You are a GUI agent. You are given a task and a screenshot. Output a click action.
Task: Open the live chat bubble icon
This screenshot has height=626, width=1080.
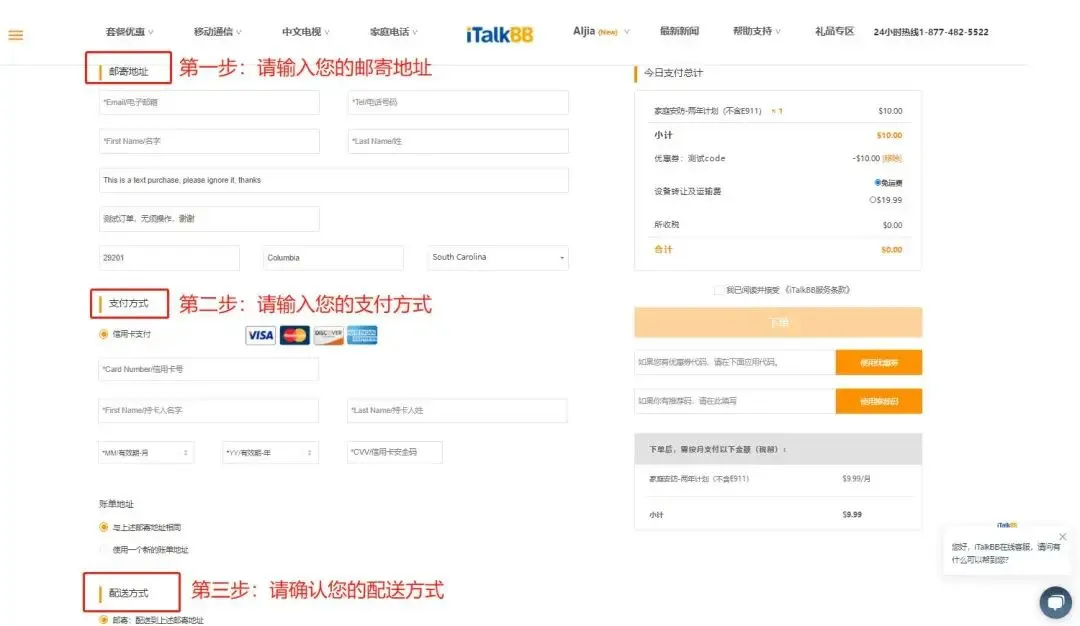(x=1055, y=602)
